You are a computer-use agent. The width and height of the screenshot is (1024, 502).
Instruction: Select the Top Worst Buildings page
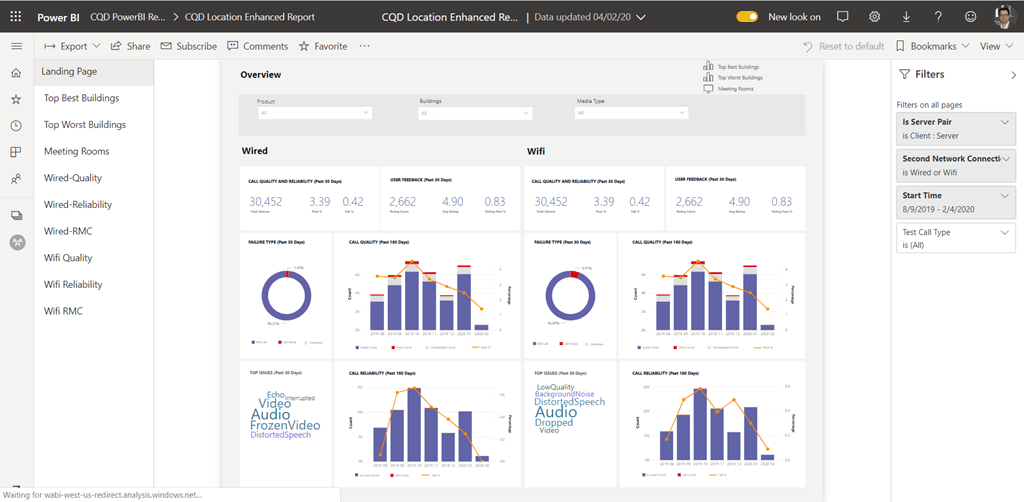[x=85, y=125]
